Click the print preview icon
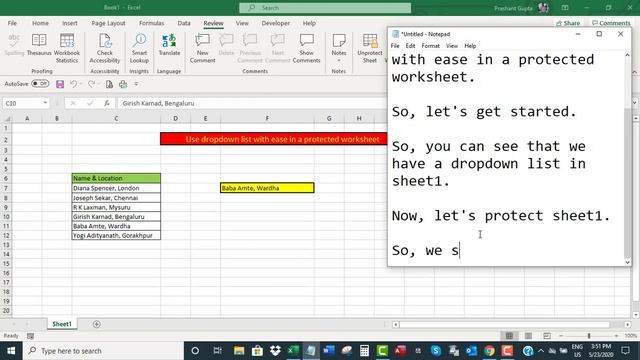640x360 pixels. (109, 84)
